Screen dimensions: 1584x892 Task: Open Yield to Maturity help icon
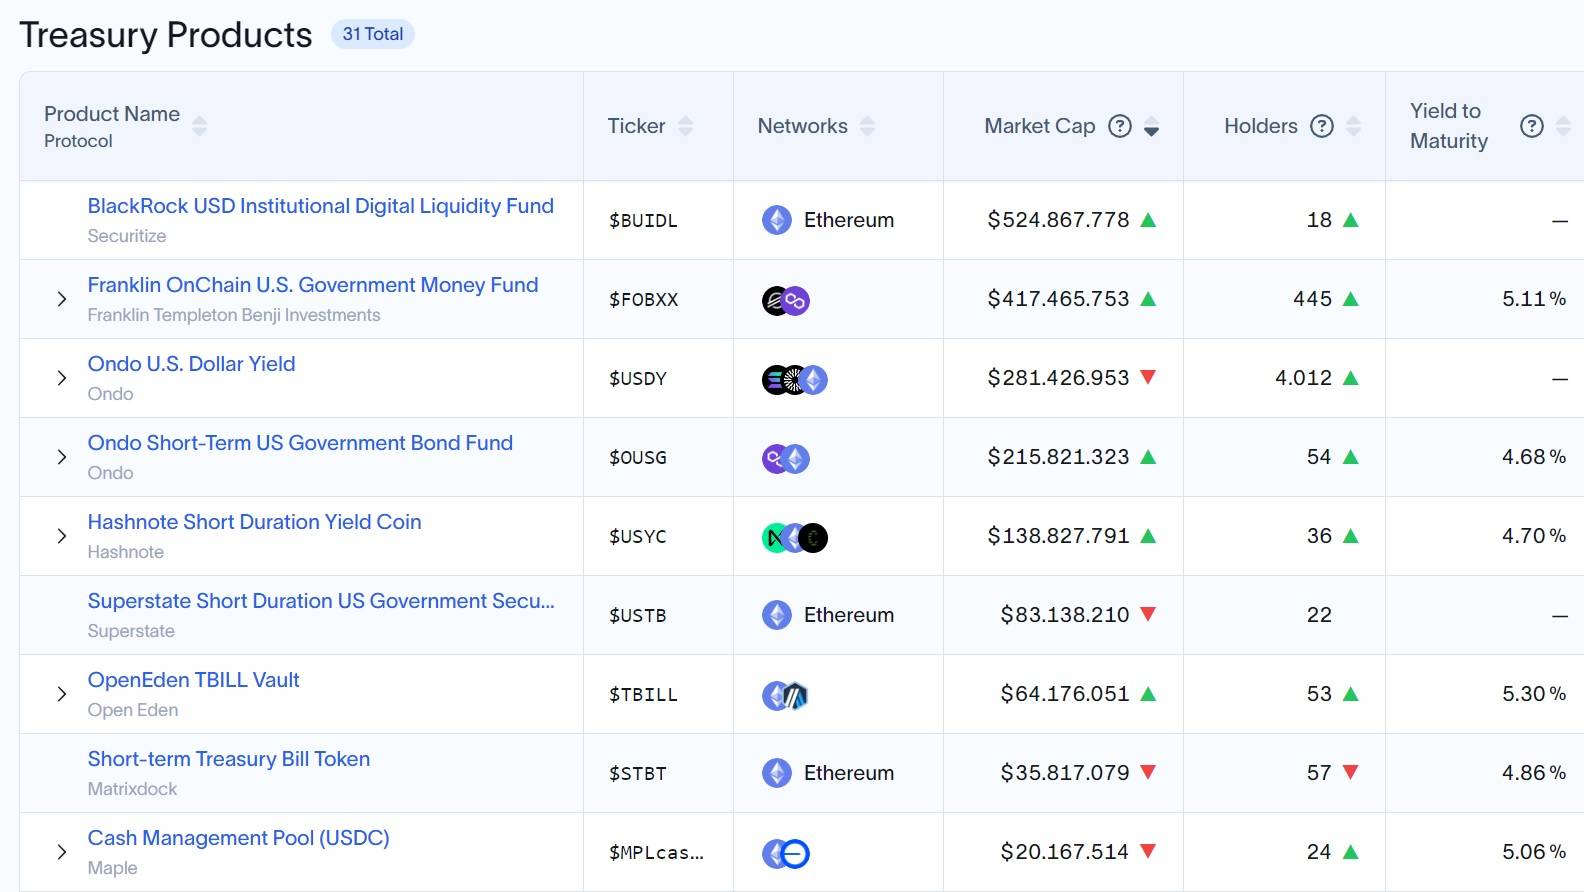click(x=1532, y=126)
